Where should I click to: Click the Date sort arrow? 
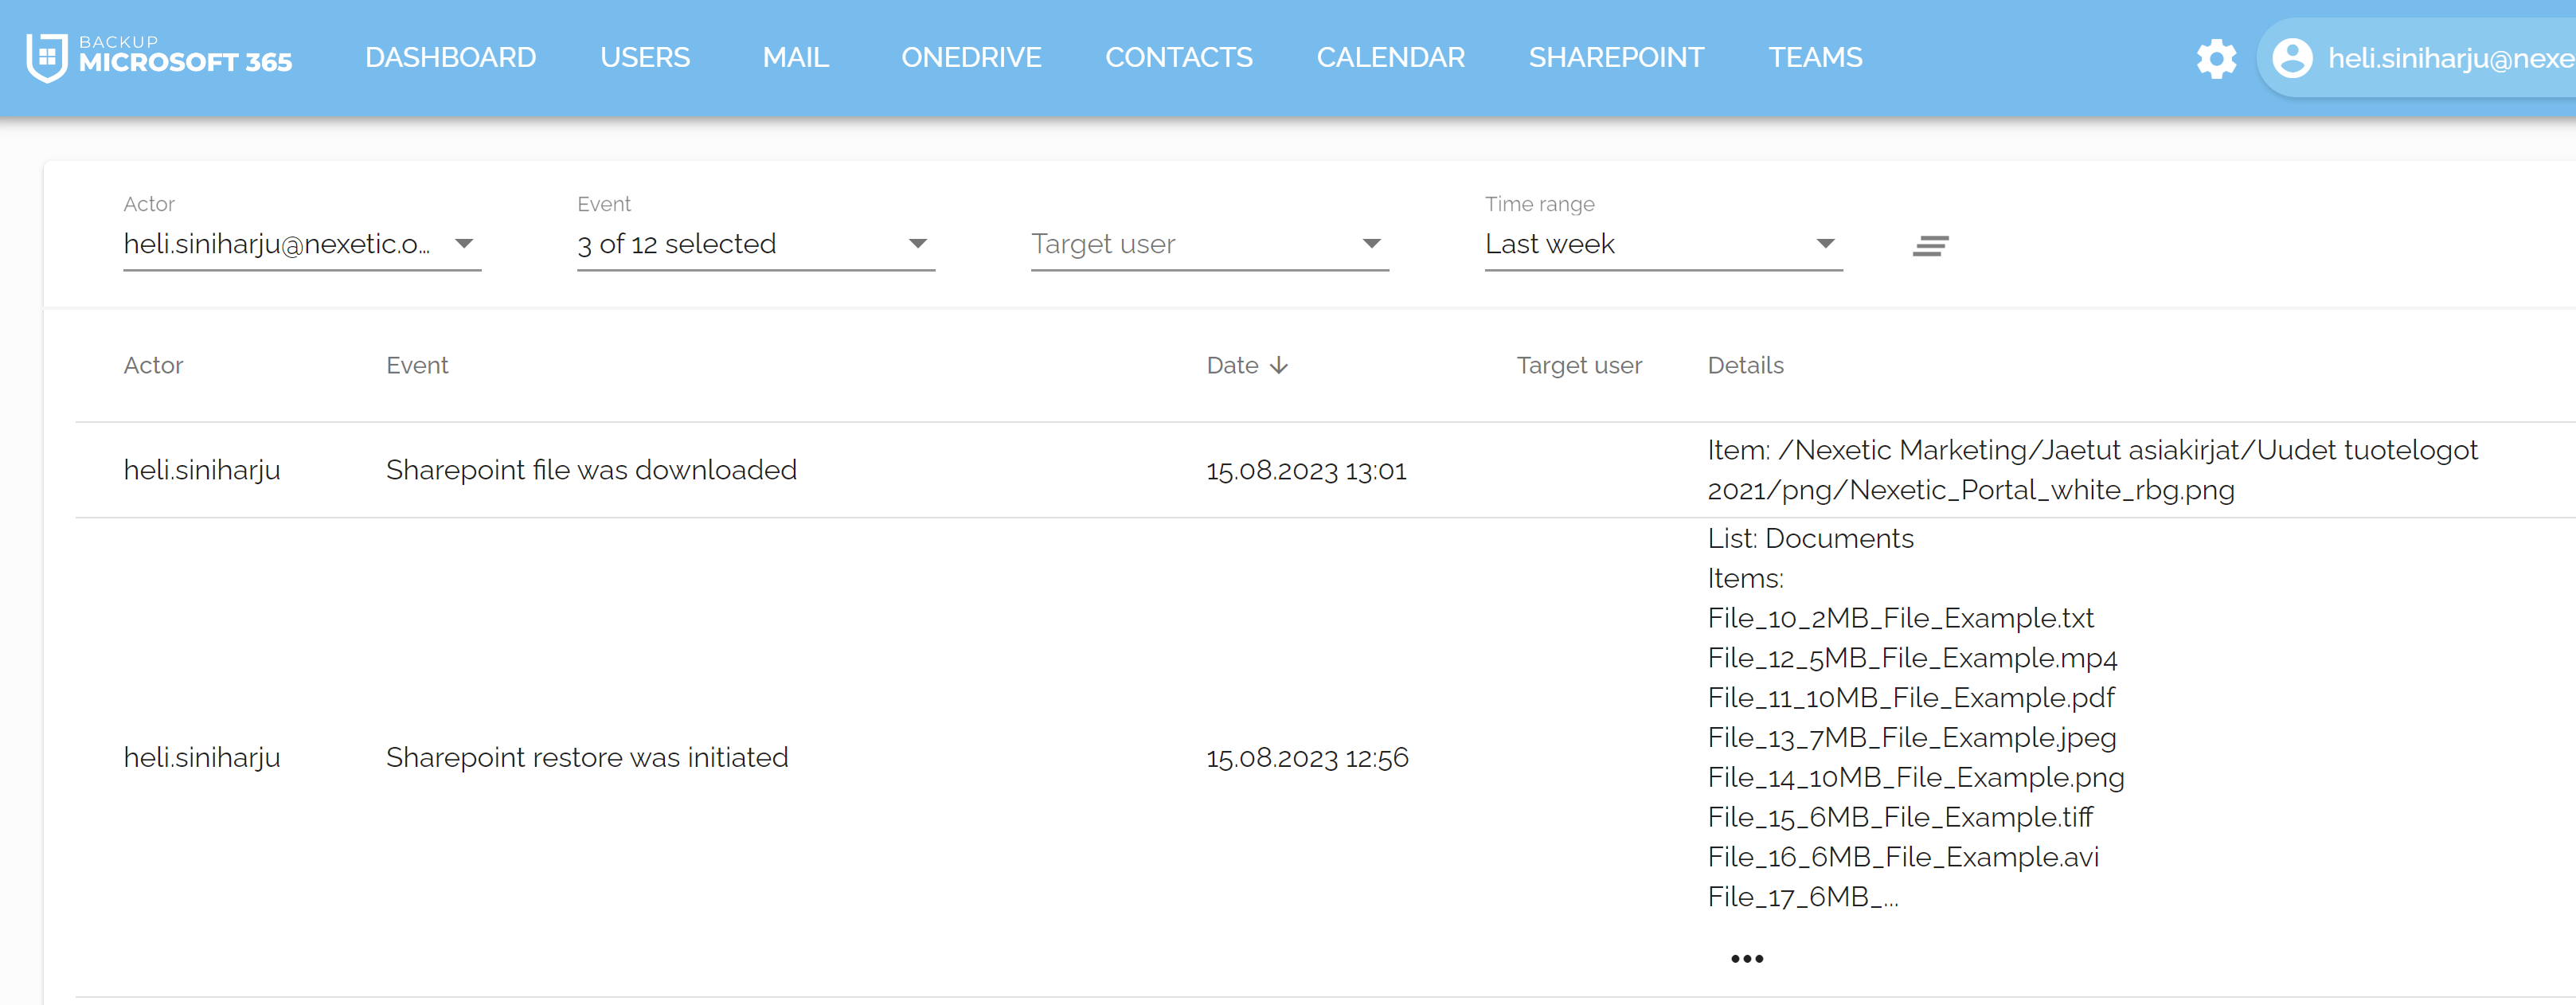point(1279,366)
